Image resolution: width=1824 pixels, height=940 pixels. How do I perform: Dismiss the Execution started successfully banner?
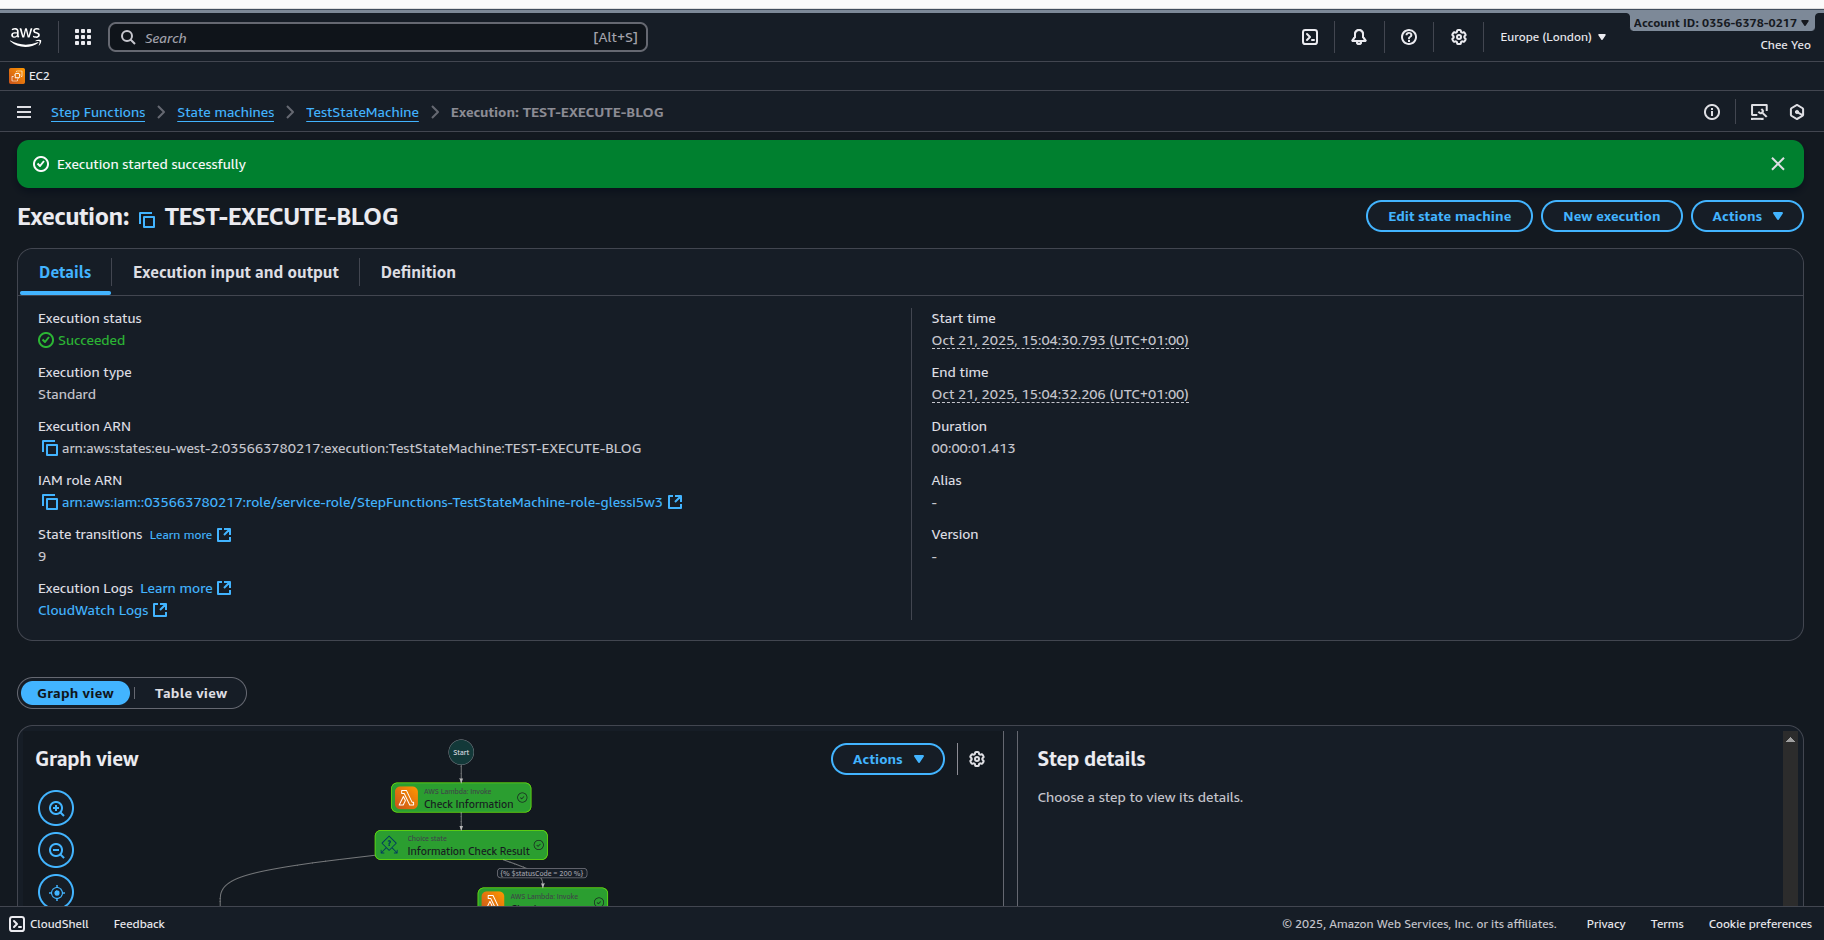(1778, 163)
